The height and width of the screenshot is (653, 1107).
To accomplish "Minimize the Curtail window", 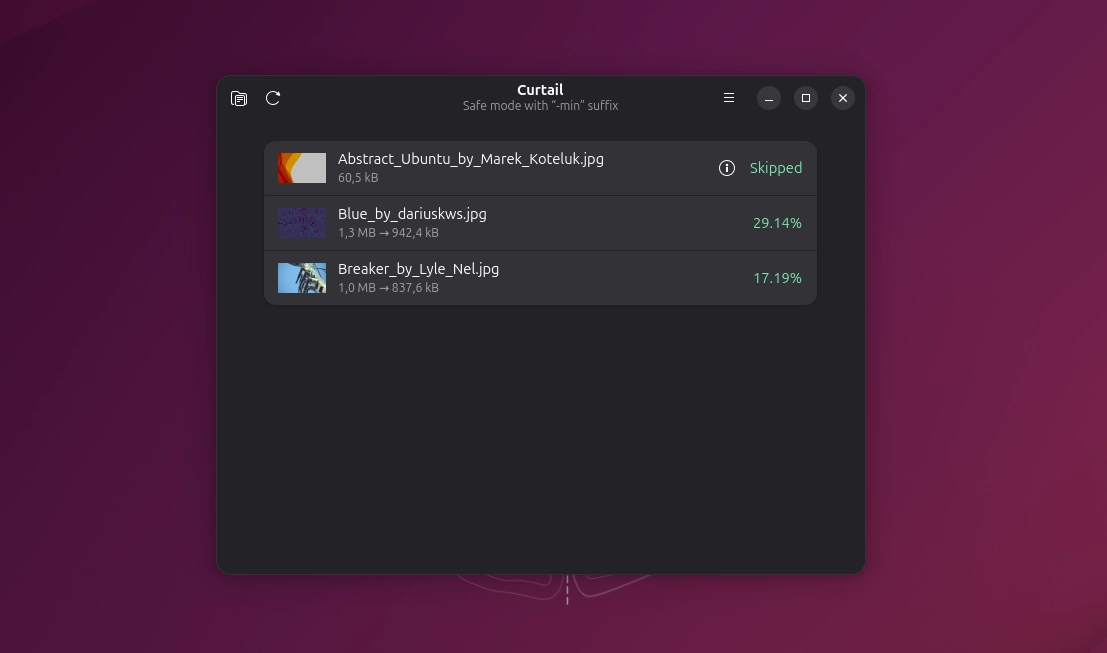I will pos(768,98).
